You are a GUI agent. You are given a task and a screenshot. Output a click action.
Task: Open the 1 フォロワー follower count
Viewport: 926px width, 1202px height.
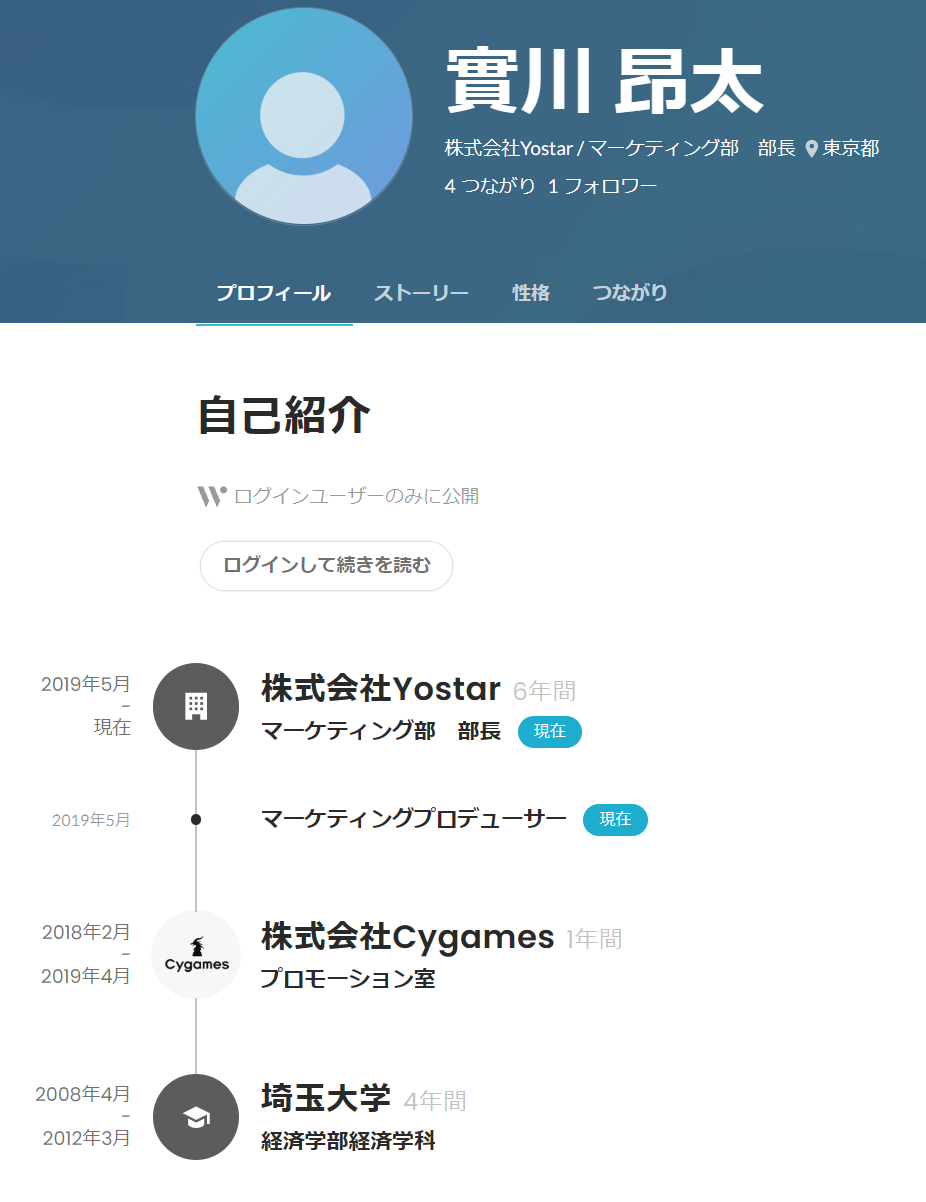click(602, 186)
